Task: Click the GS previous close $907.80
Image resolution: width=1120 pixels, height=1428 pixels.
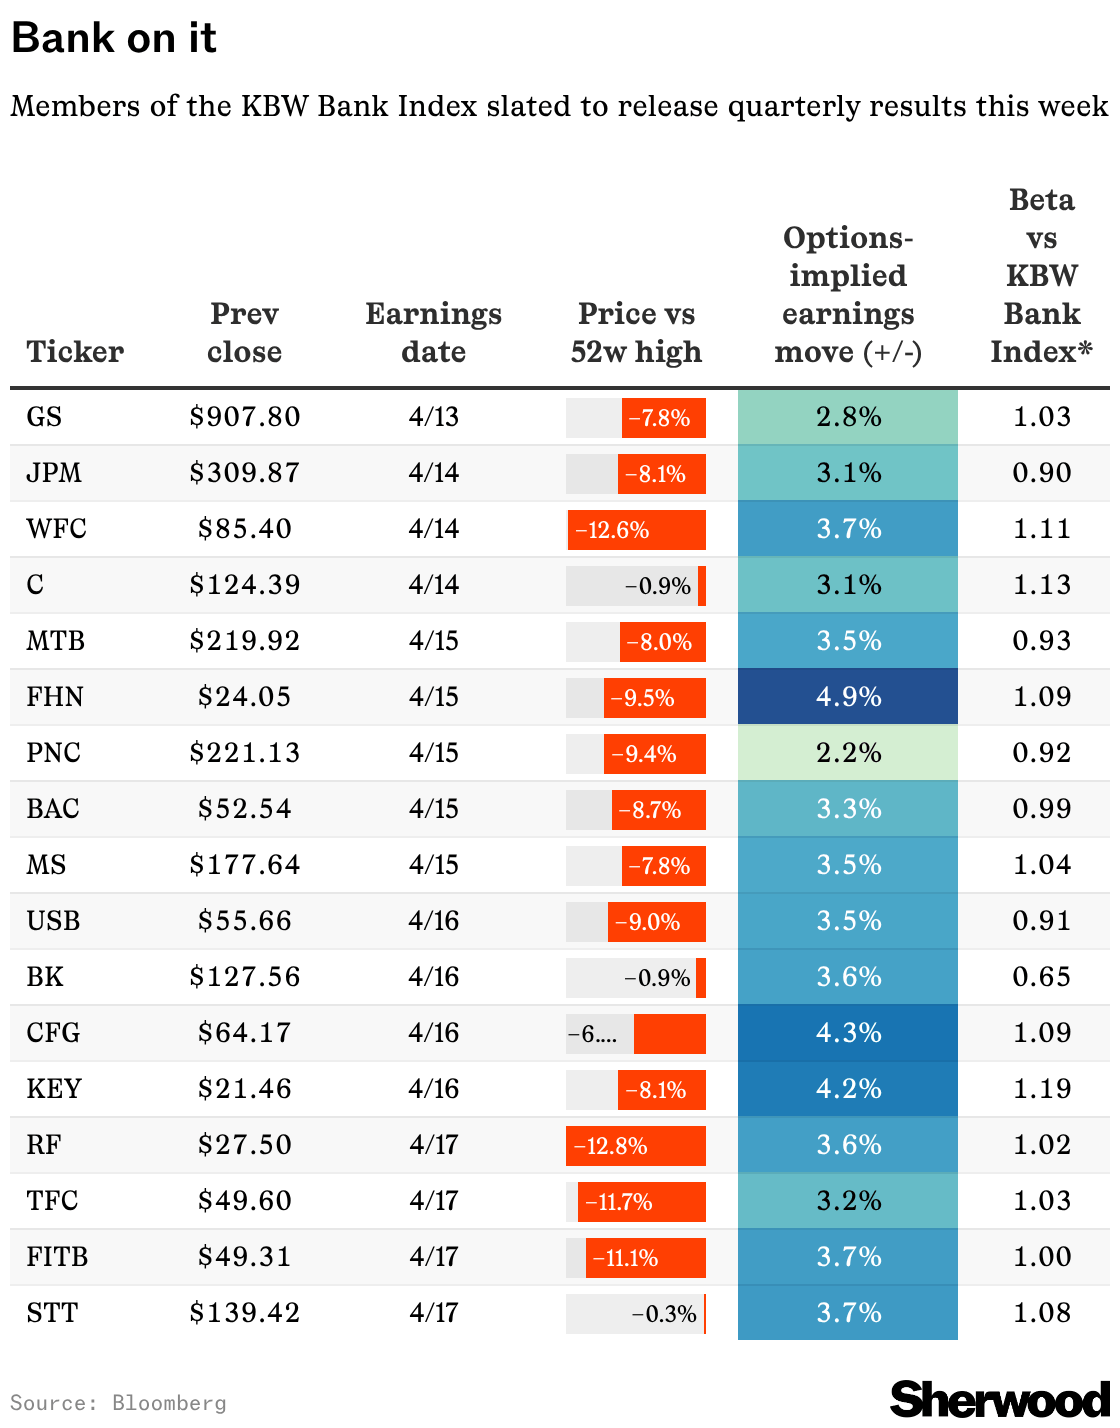Action: click(x=244, y=417)
